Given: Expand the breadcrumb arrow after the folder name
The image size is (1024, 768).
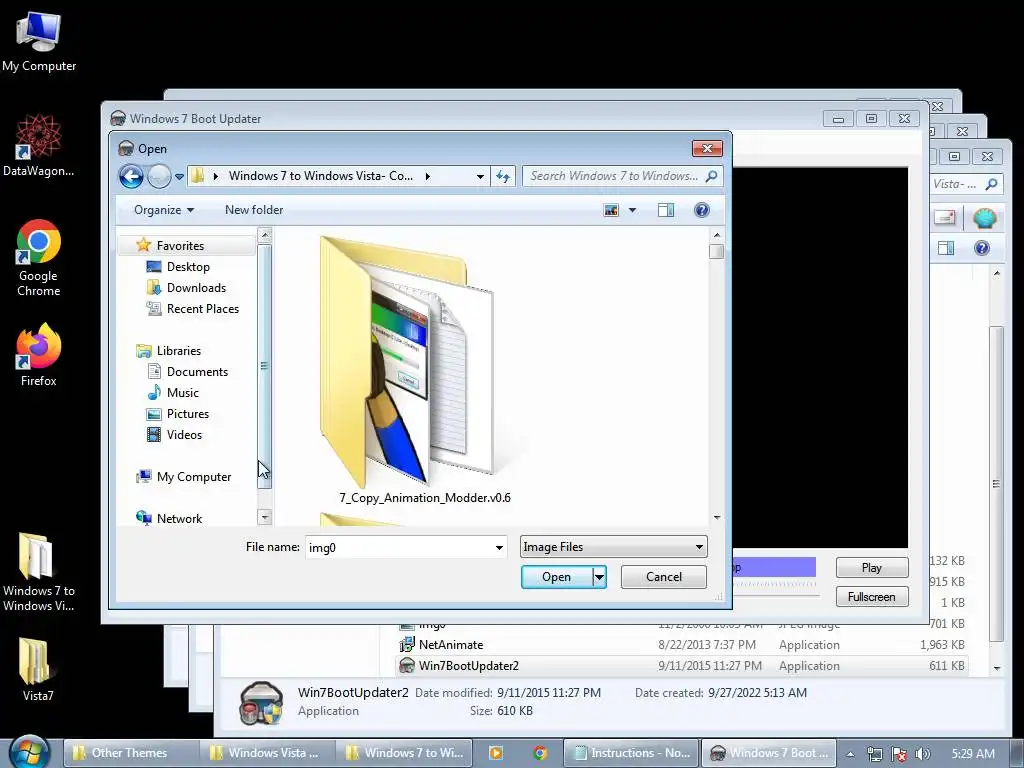Looking at the screenshot, I should 428,176.
